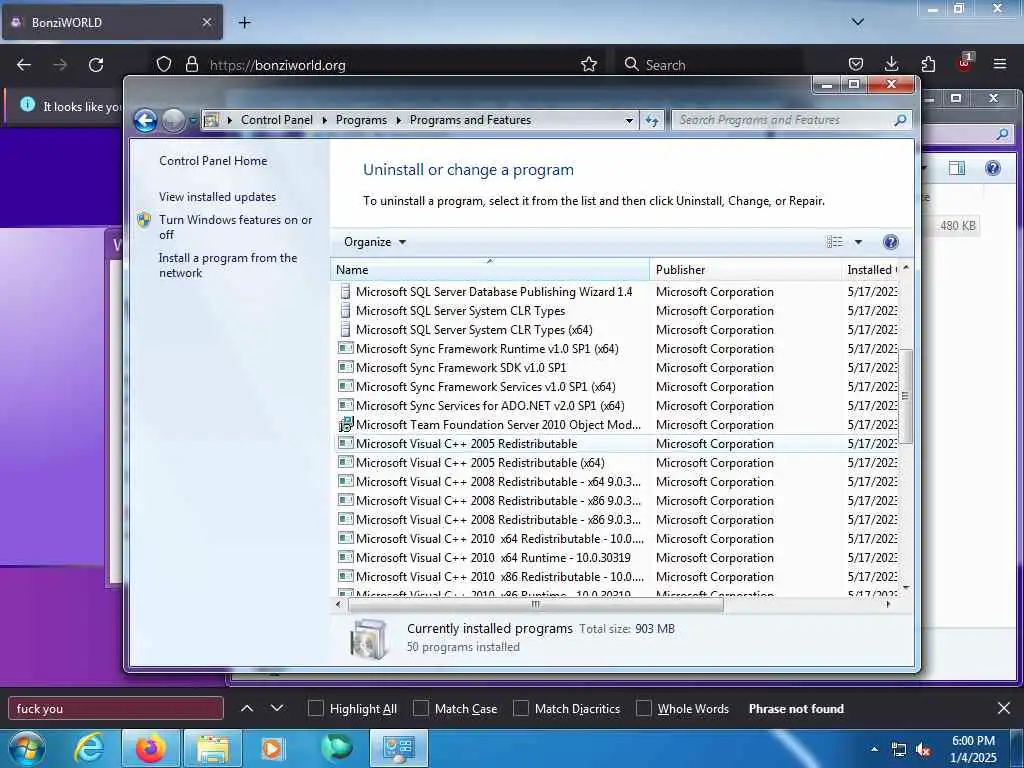Open a new Firefox tab

244,22
